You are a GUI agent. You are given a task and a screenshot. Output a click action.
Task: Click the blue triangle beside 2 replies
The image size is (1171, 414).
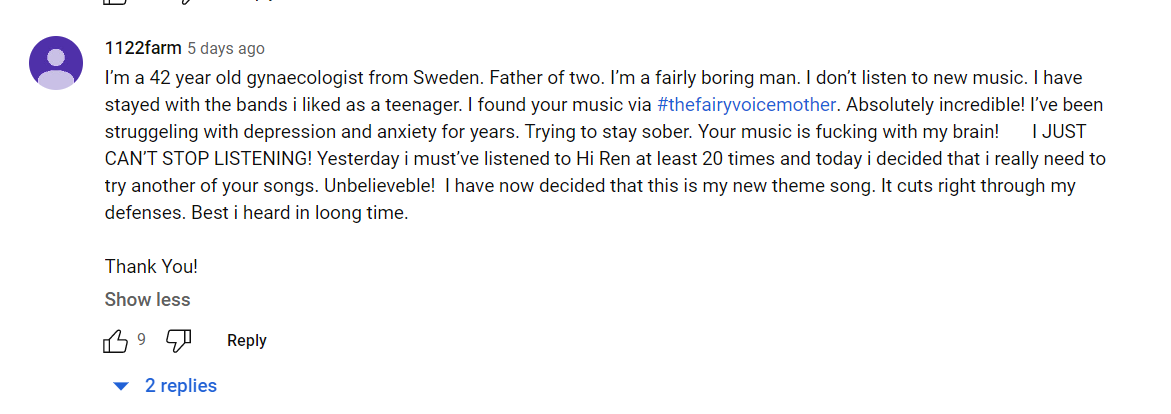120,386
